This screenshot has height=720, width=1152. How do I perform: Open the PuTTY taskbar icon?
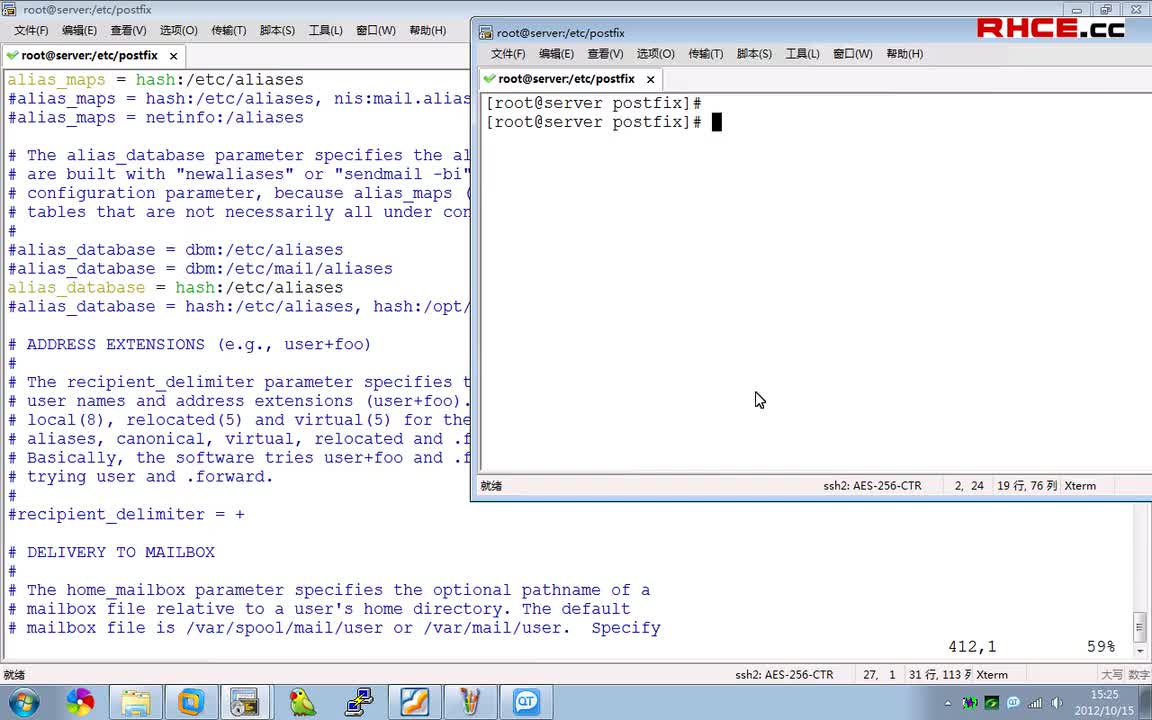point(358,703)
